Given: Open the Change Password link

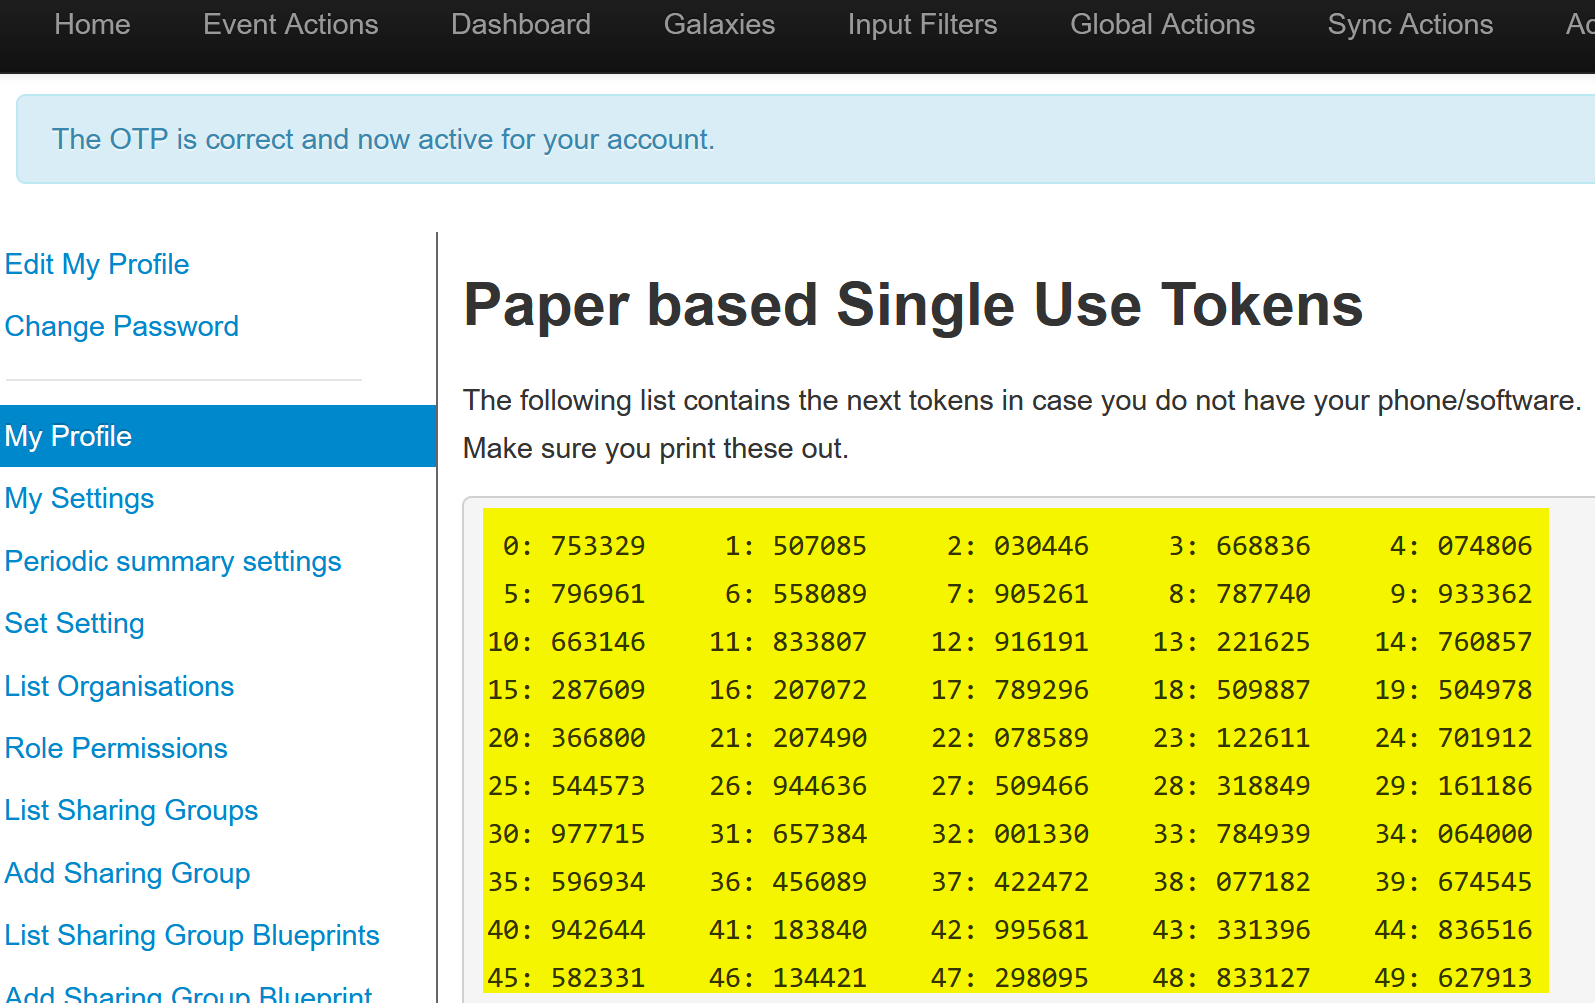Looking at the screenshot, I should (121, 326).
